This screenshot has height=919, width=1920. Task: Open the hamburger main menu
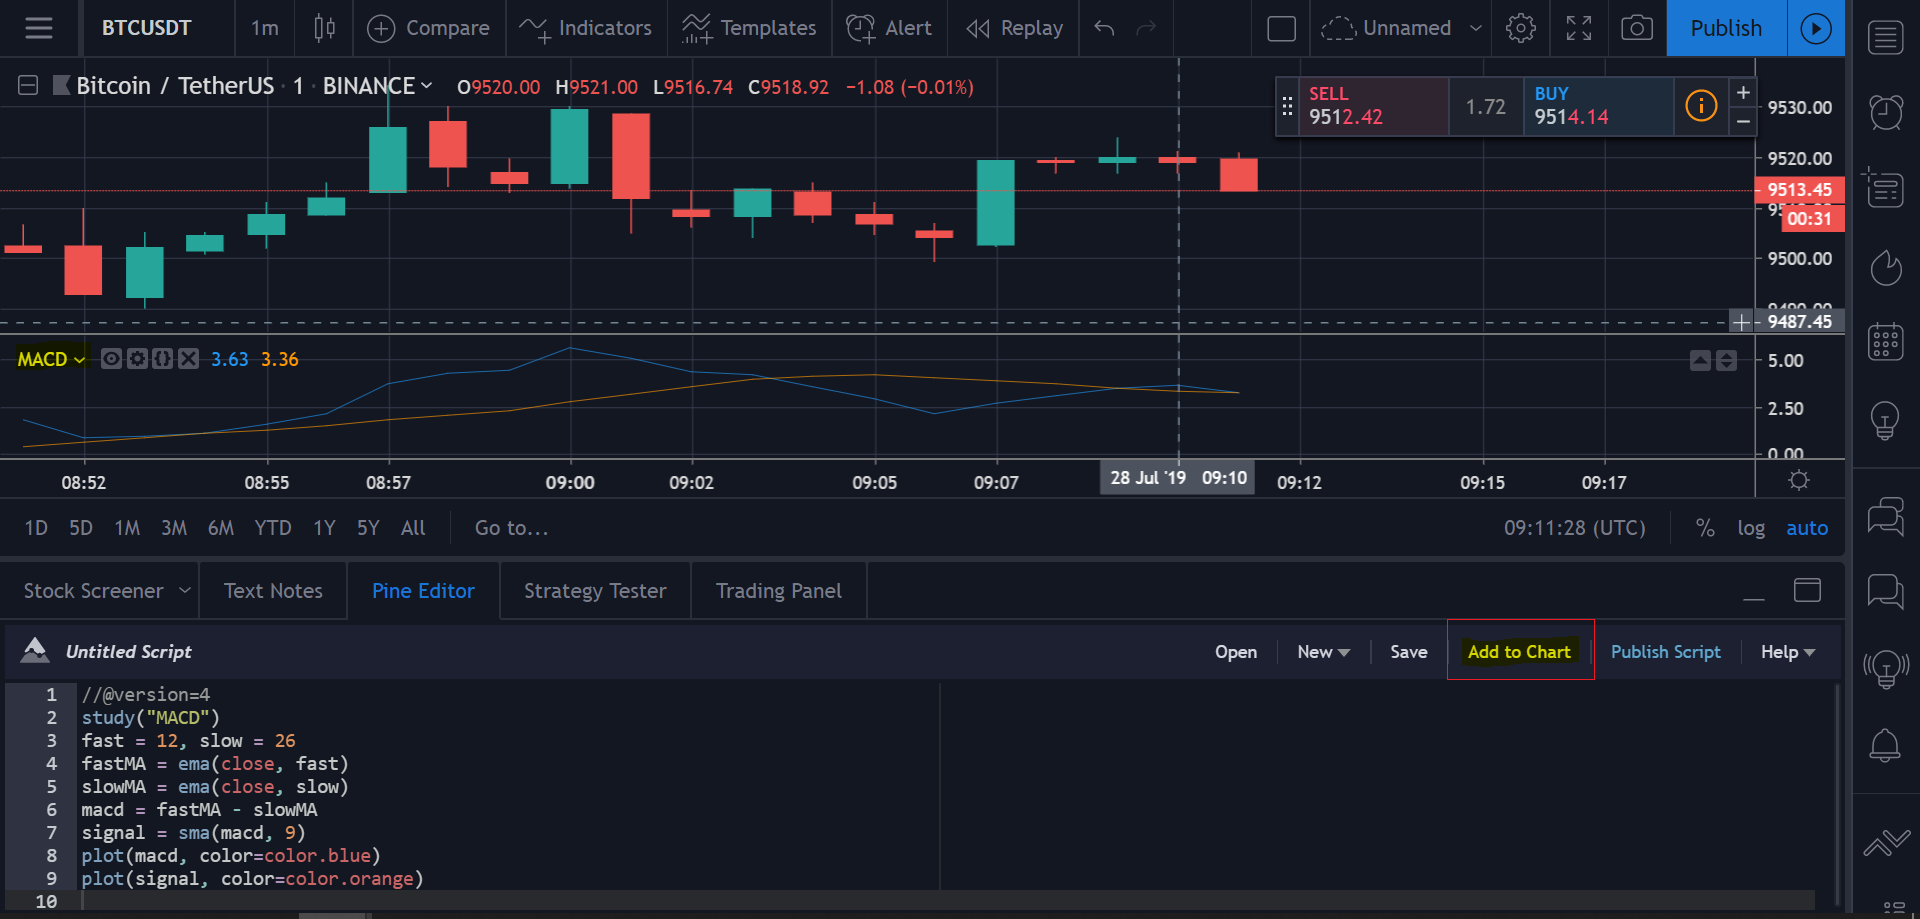tap(39, 28)
